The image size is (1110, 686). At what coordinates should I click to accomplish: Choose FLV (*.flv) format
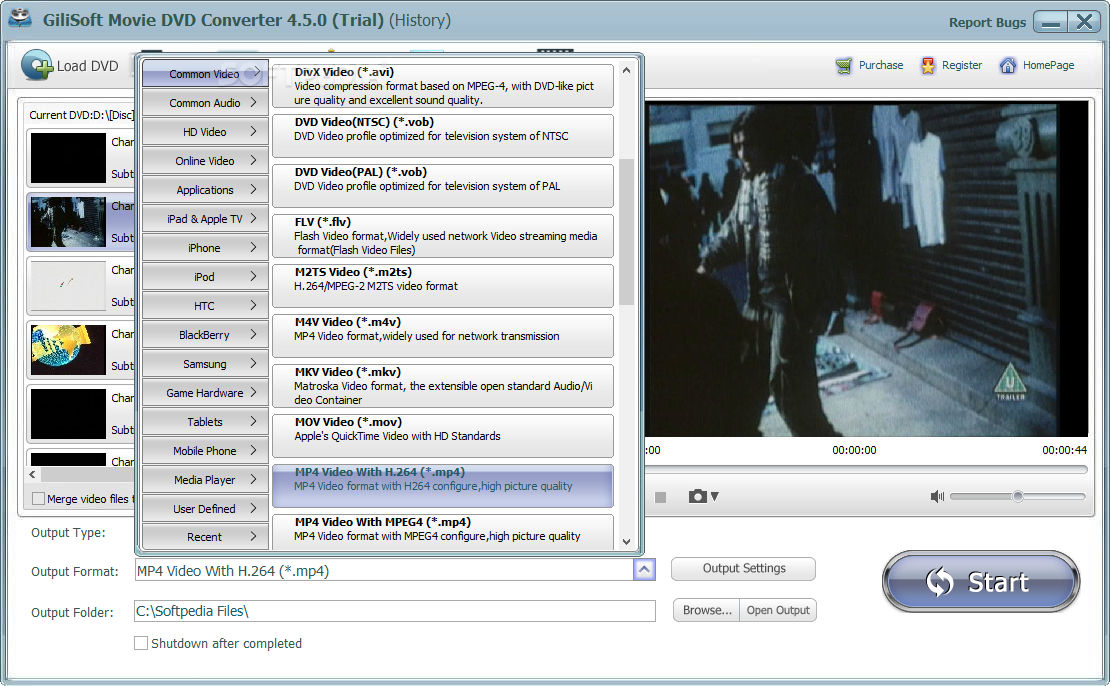443,236
